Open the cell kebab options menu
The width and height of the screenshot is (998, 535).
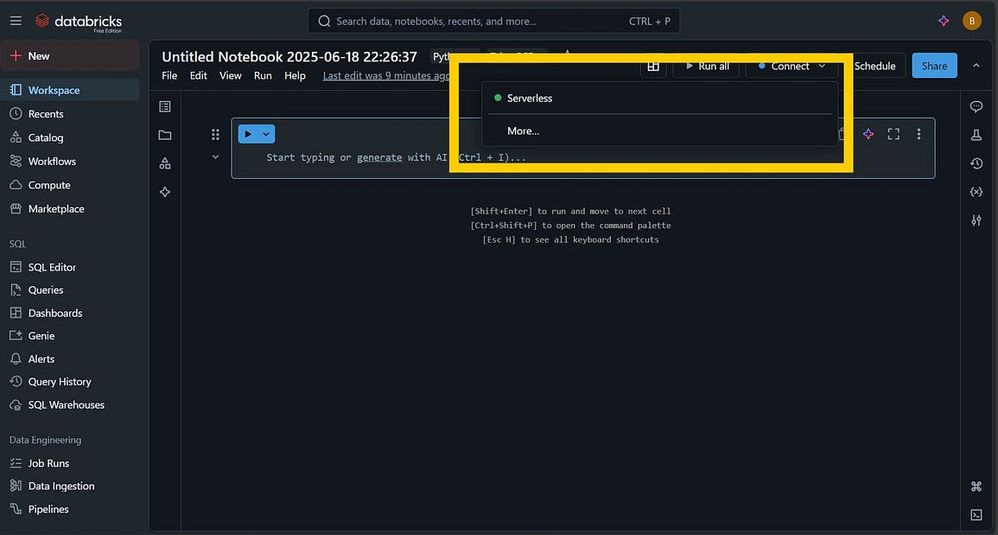[919, 134]
